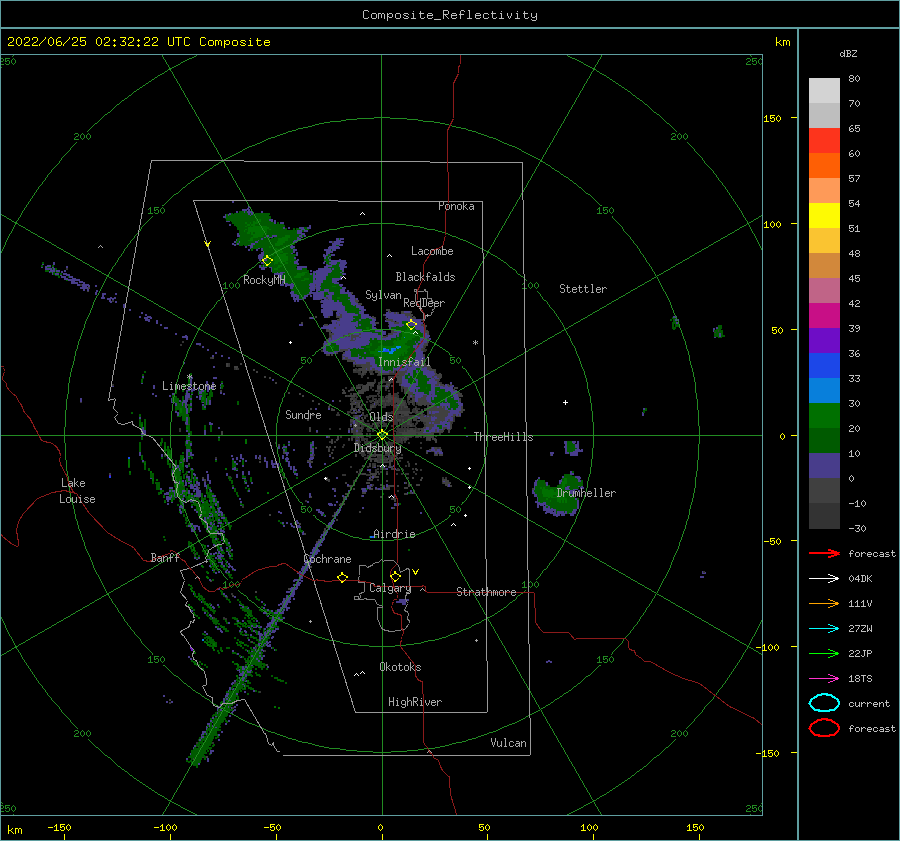Click the Lake Louise label

tap(77, 491)
